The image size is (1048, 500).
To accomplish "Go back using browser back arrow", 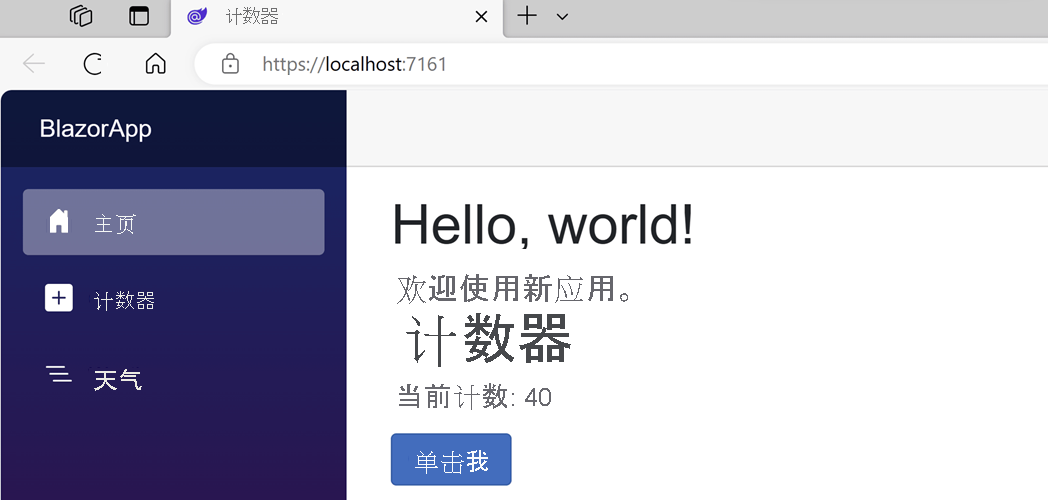I will click(33, 64).
